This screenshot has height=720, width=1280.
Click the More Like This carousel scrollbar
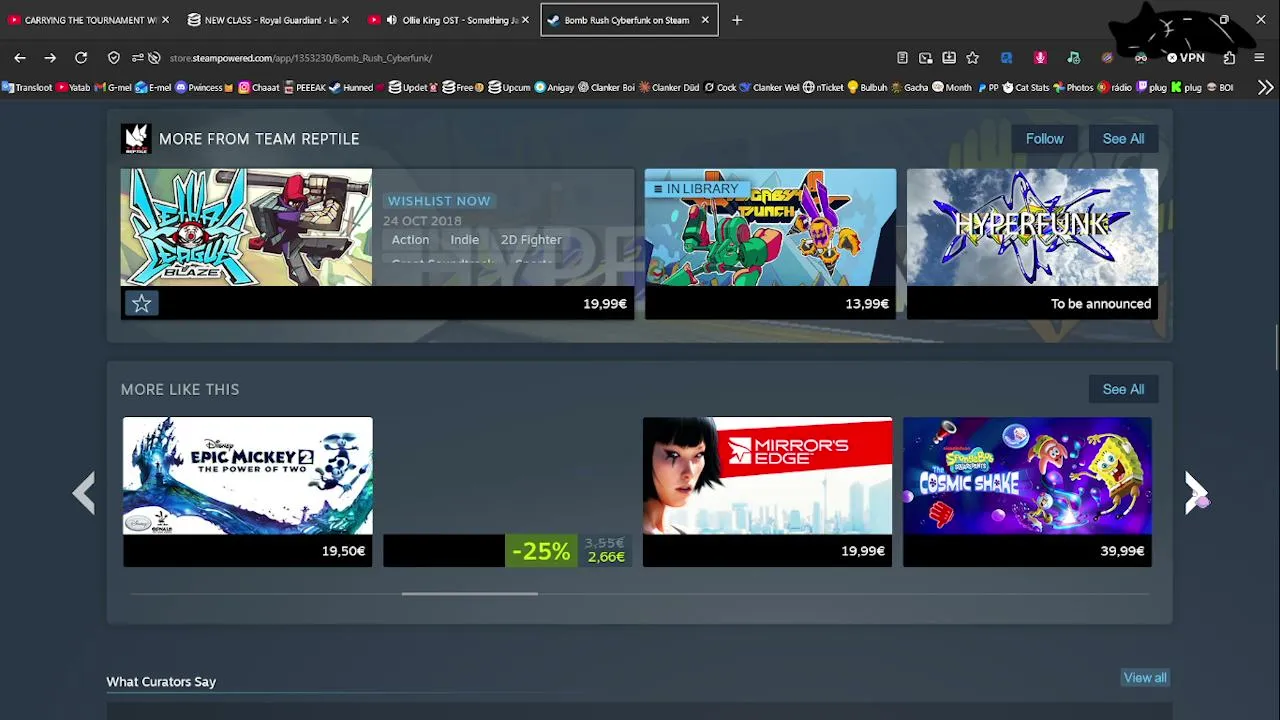coord(469,594)
